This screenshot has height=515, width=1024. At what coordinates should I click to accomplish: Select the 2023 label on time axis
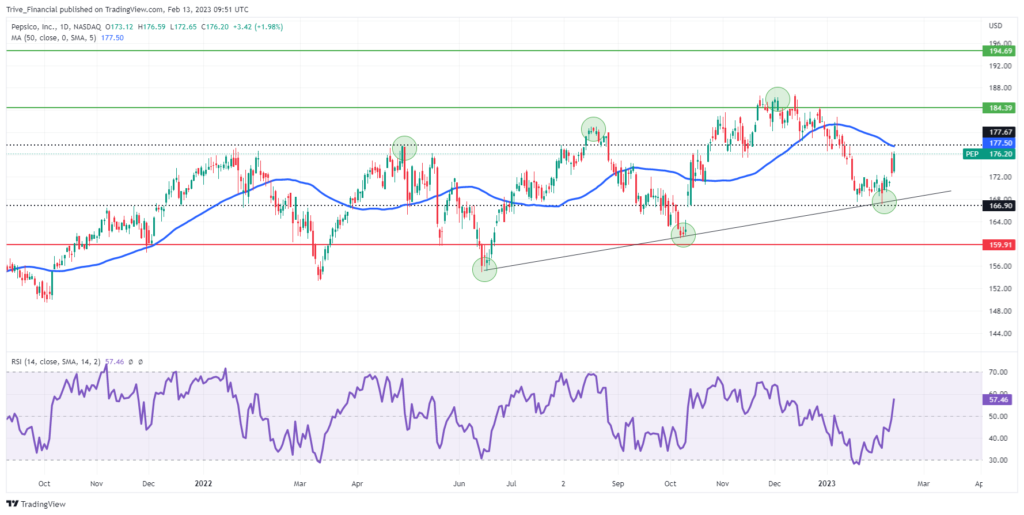[x=827, y=485]
